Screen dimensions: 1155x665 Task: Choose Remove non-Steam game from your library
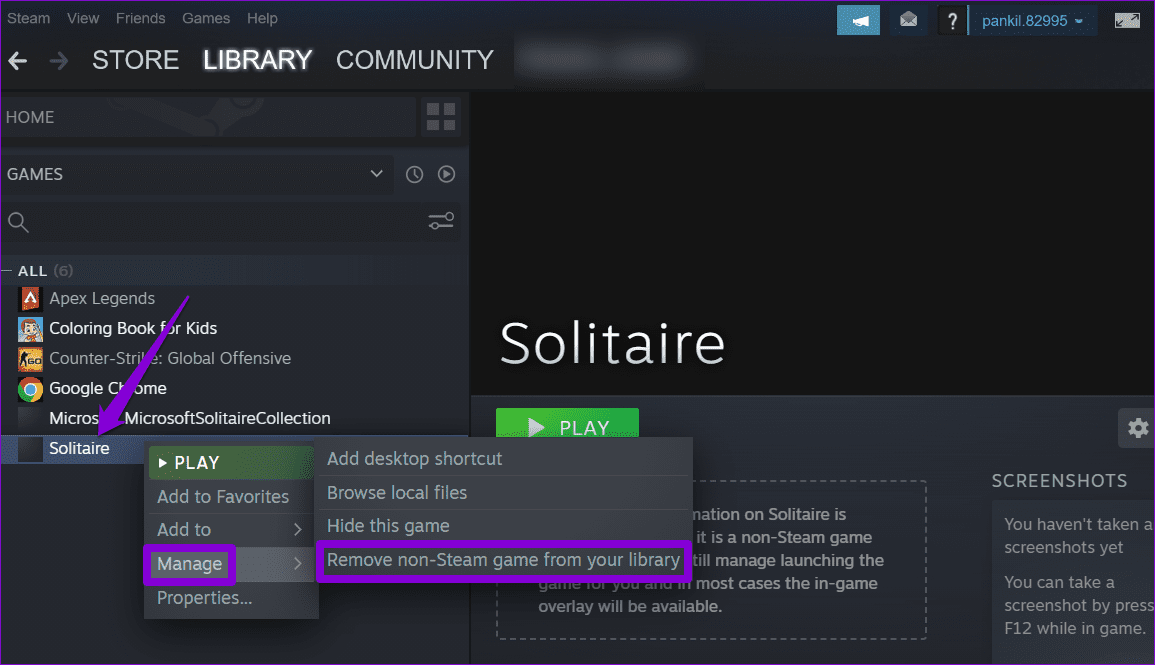tap(504, 560)
